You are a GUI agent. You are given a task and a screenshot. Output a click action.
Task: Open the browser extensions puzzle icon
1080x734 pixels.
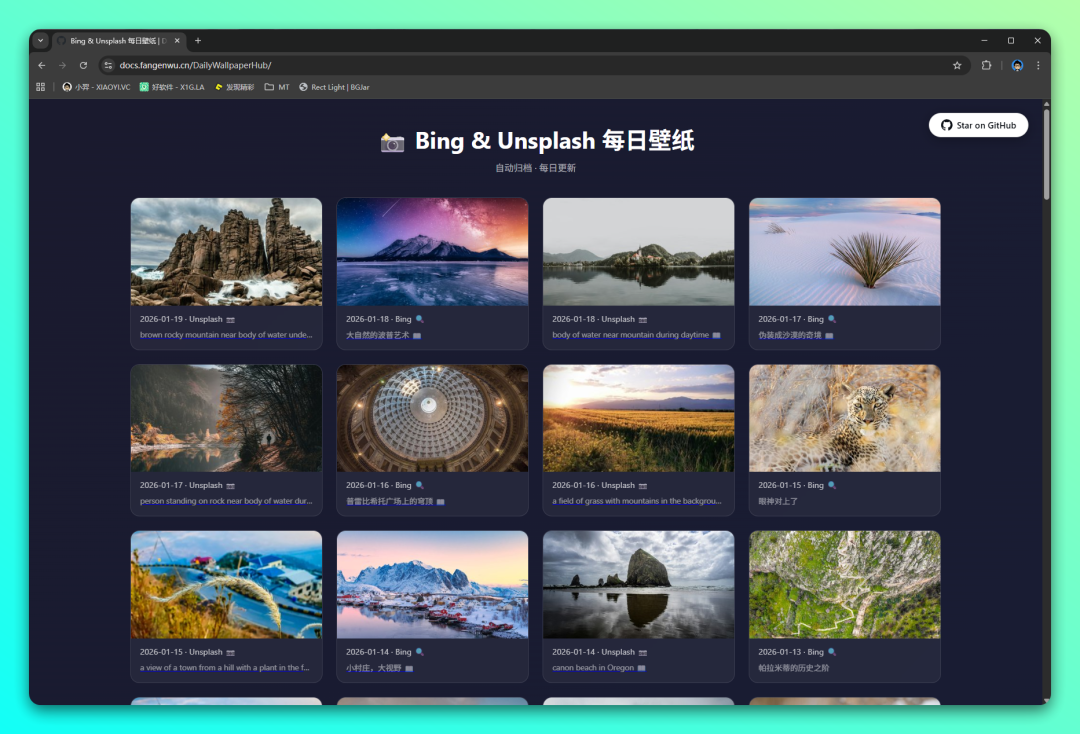pyautogui.click(x=986, y=65)
